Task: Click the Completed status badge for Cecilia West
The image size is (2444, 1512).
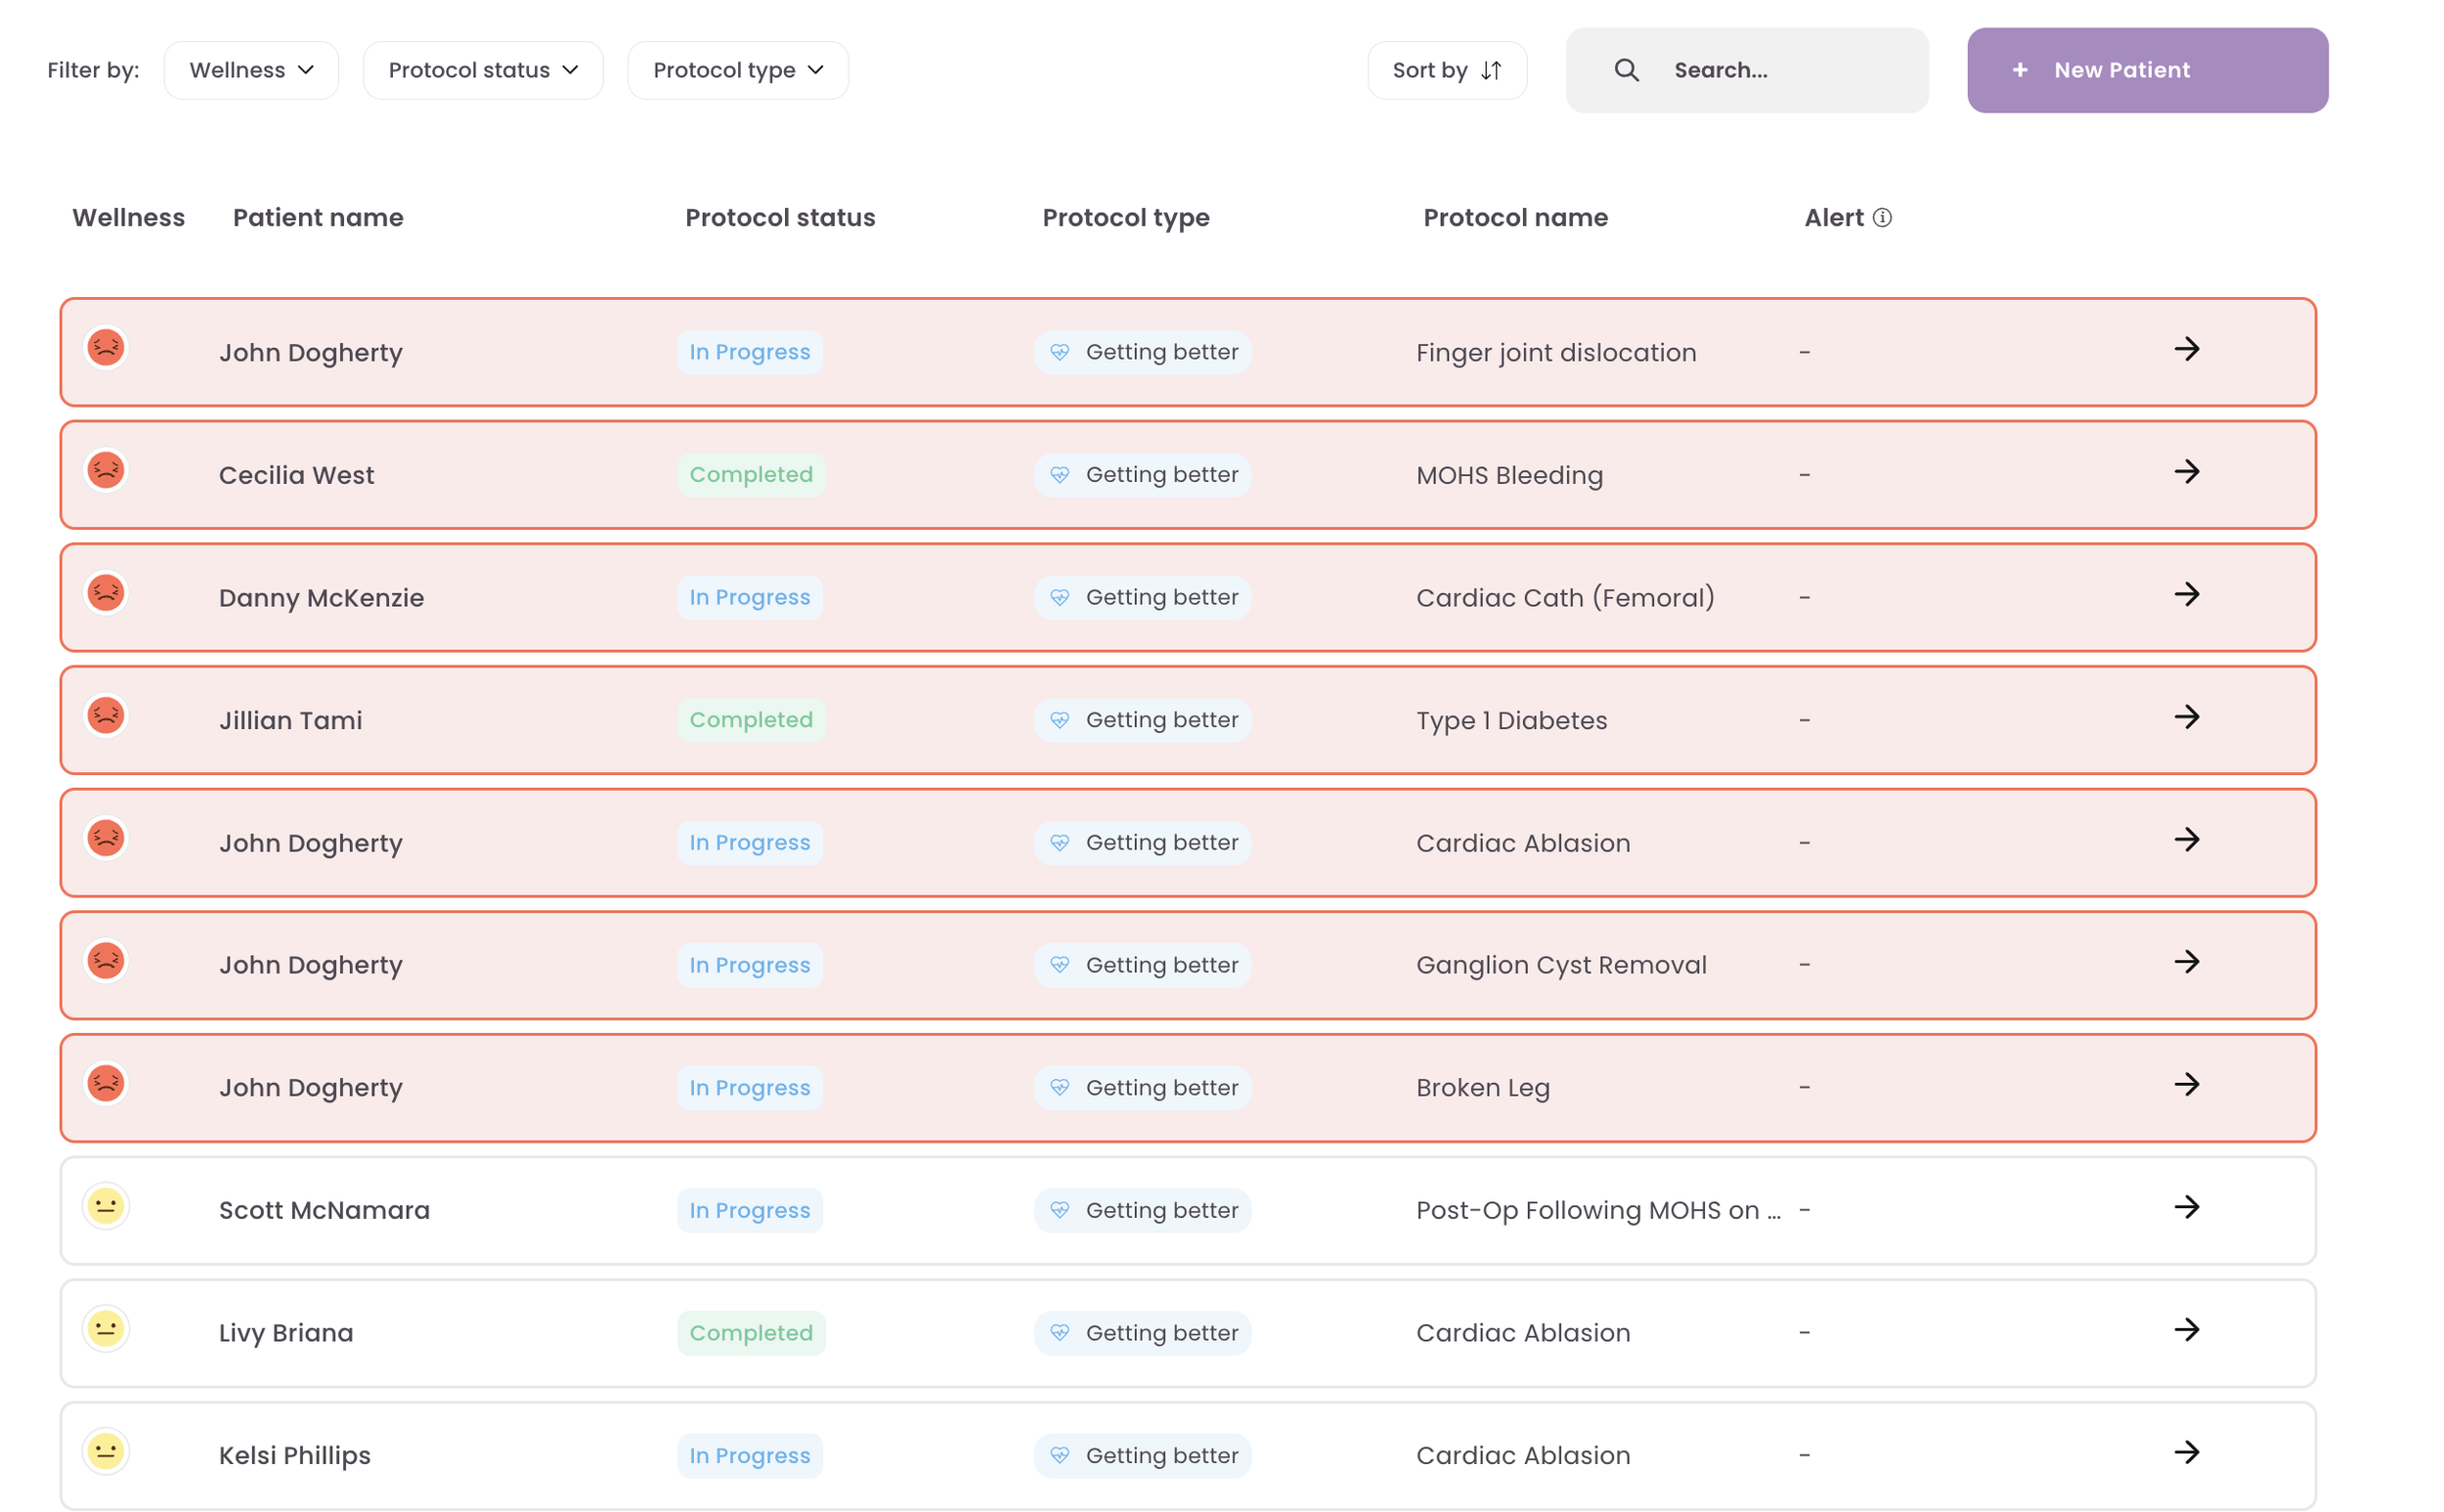Action: click(x=751, y=475)
